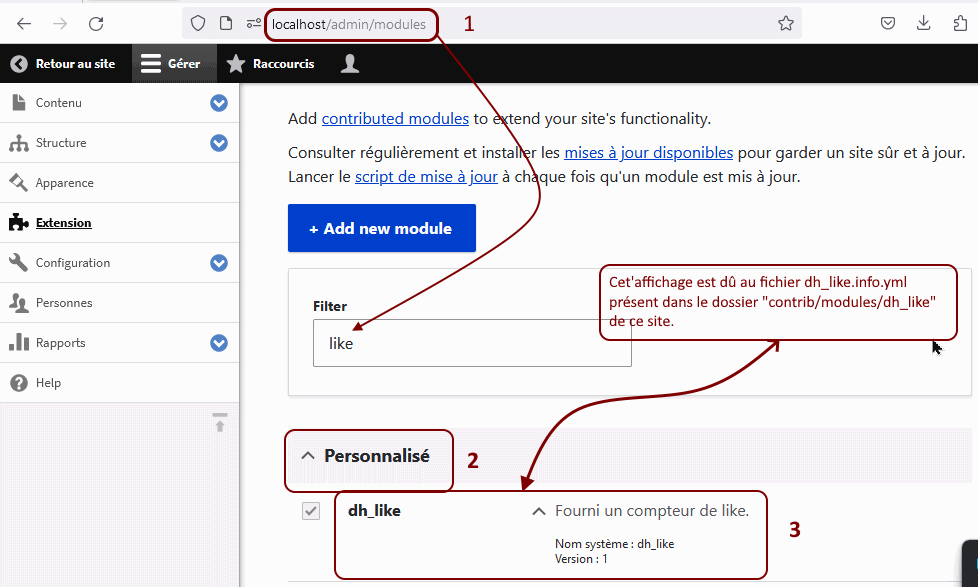Click the Add new module button
978x587 pixels.
tap(381, 228)
